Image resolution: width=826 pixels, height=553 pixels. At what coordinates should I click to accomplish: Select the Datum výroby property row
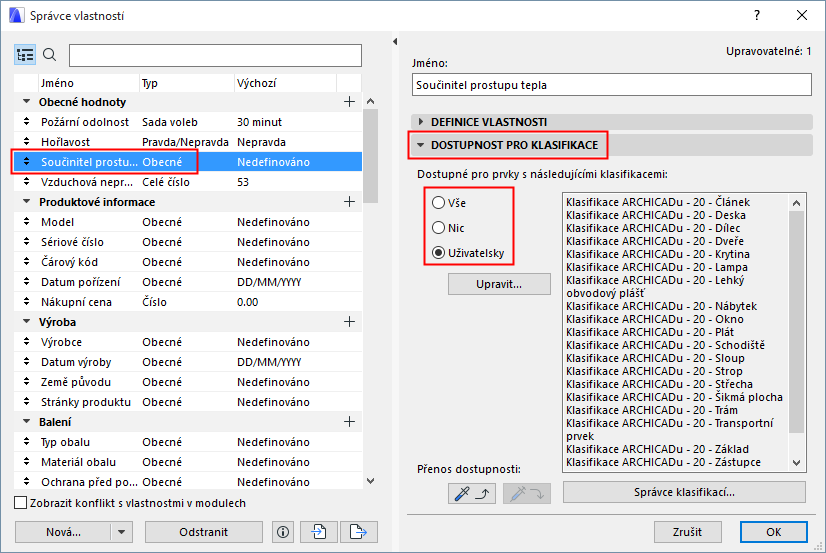[x=188, y=362]
